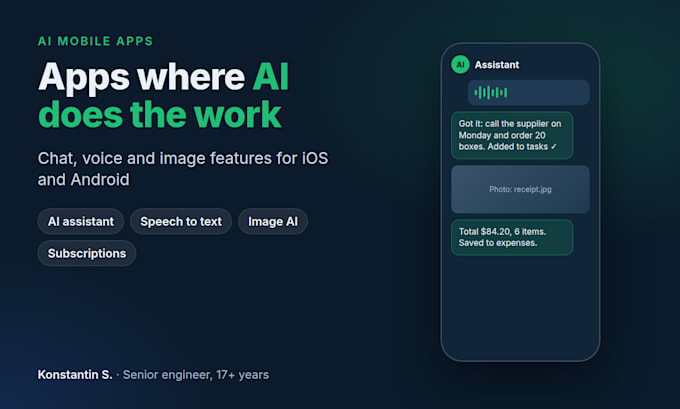680x409 pixels.
Task: Click the Assistant chat title
Action: coord(497,65)
